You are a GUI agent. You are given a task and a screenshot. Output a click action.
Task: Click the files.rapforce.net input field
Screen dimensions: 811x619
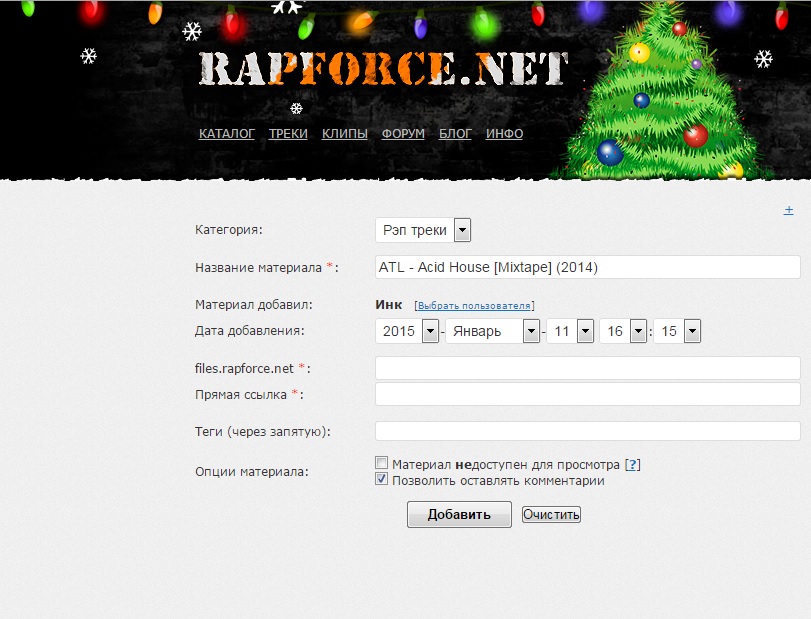pos(588,368)
